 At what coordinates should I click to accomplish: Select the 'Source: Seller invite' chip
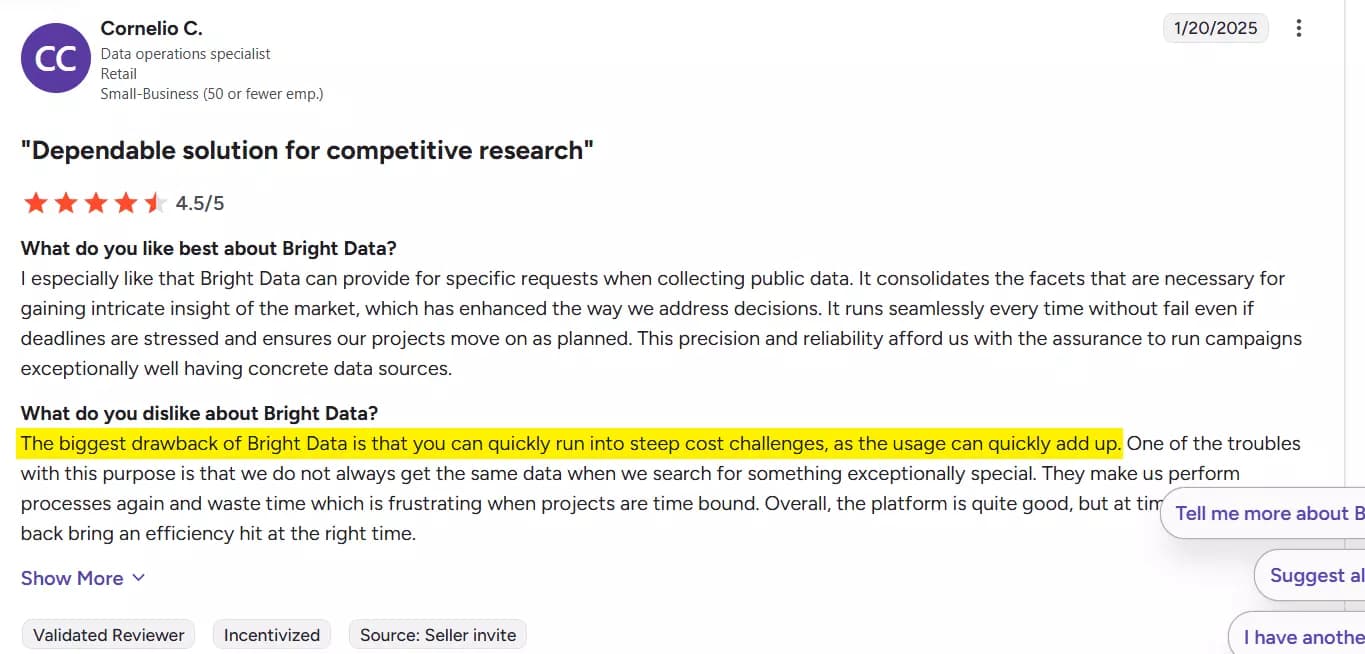tap(437, 634)
